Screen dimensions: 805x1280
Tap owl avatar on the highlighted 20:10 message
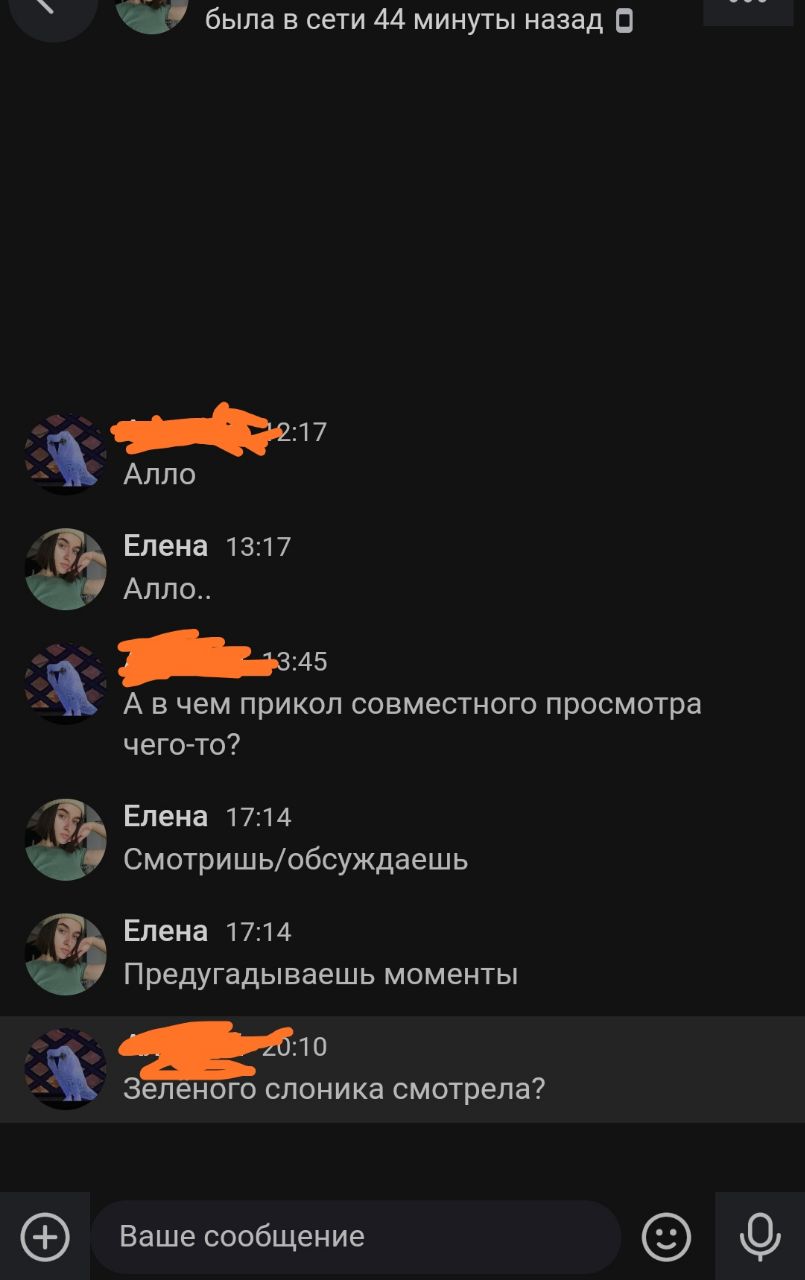(x=66, y=1069)
